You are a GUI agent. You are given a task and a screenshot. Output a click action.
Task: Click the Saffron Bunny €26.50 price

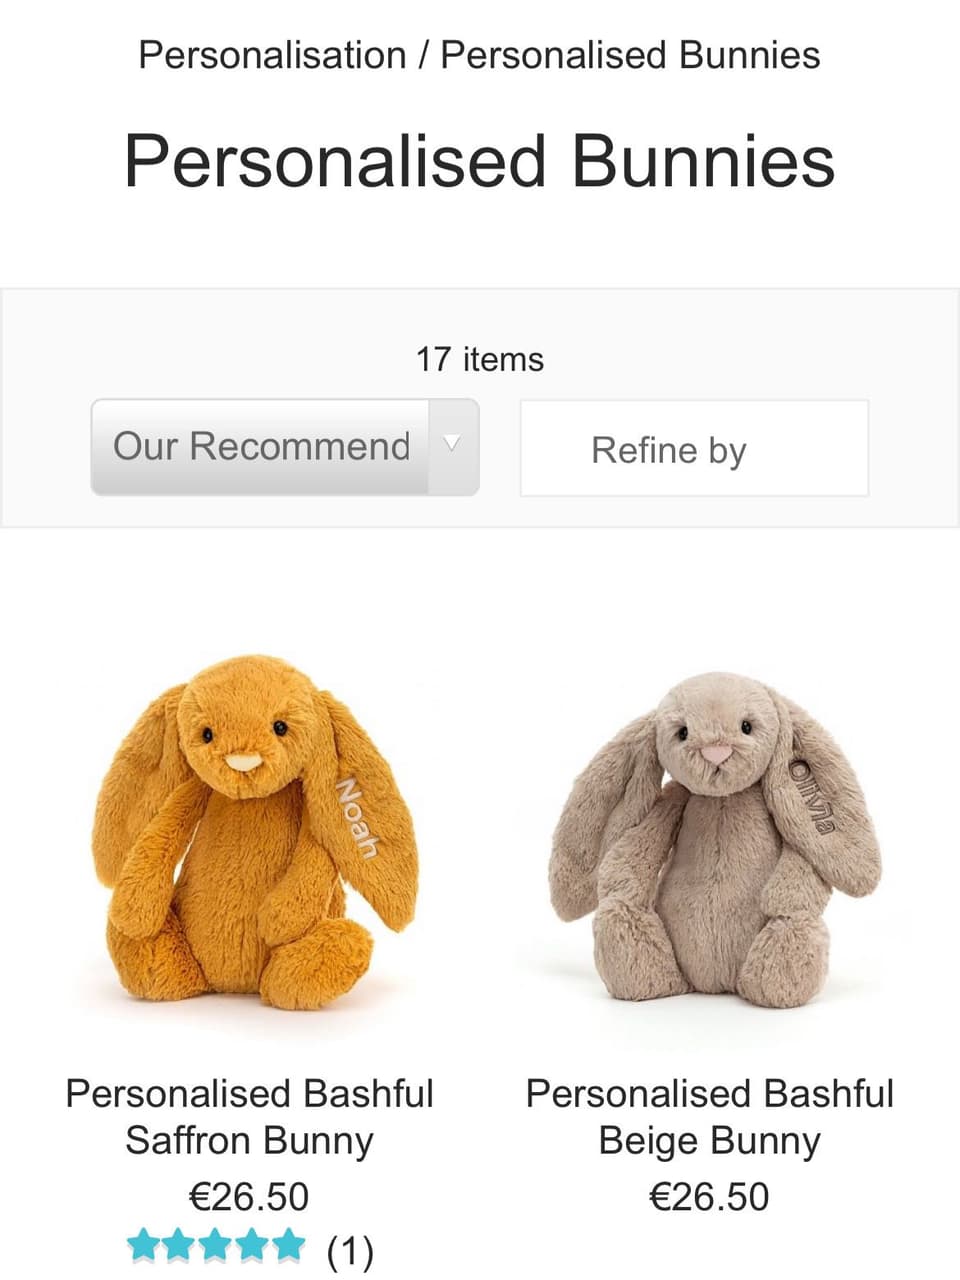coord(249,1196)
